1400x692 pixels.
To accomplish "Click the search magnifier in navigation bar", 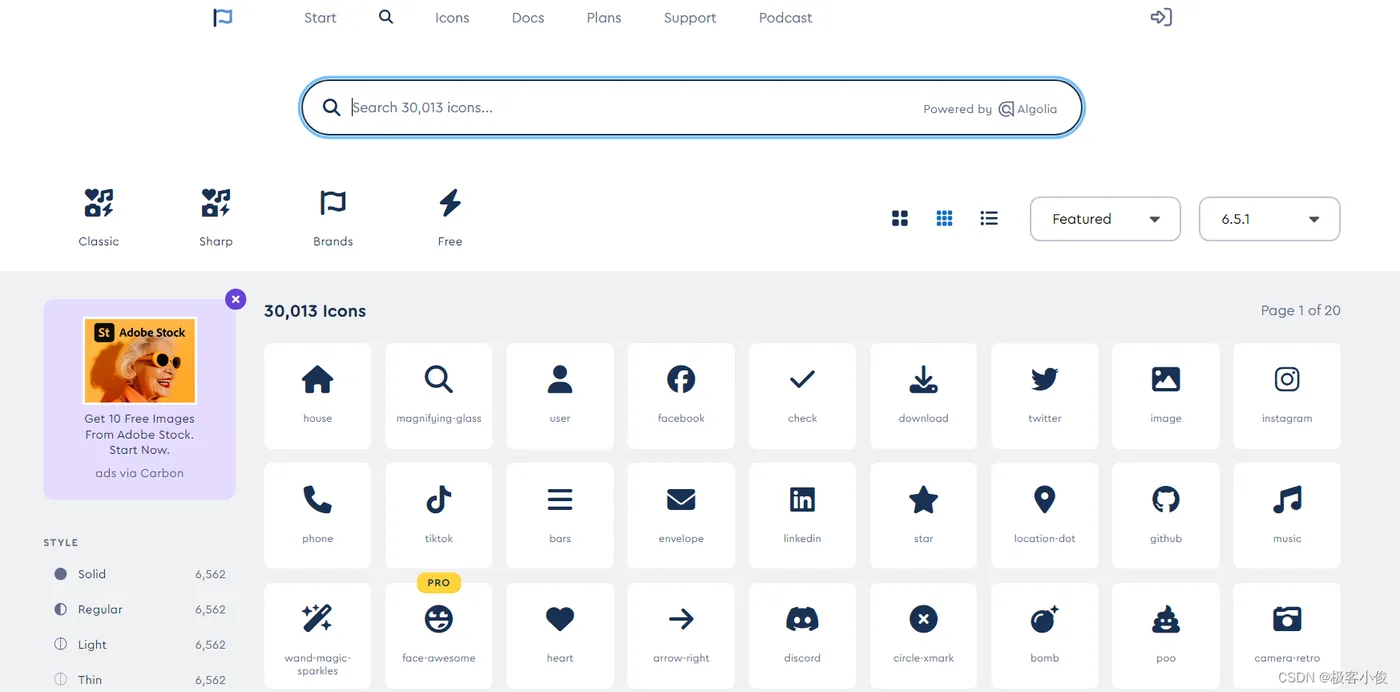I will pyautogui.click(x=386, y=17).
